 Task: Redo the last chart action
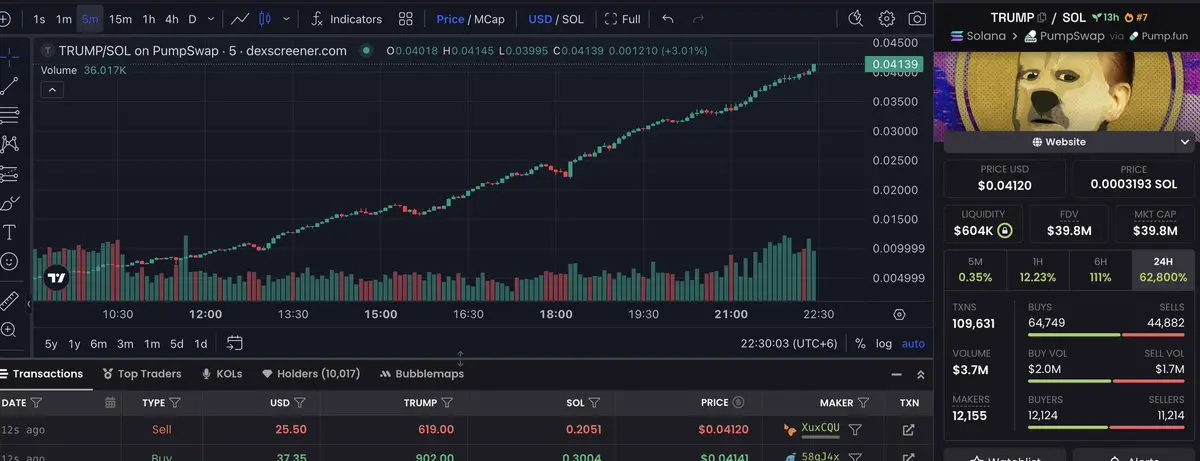tap(698, 19)
